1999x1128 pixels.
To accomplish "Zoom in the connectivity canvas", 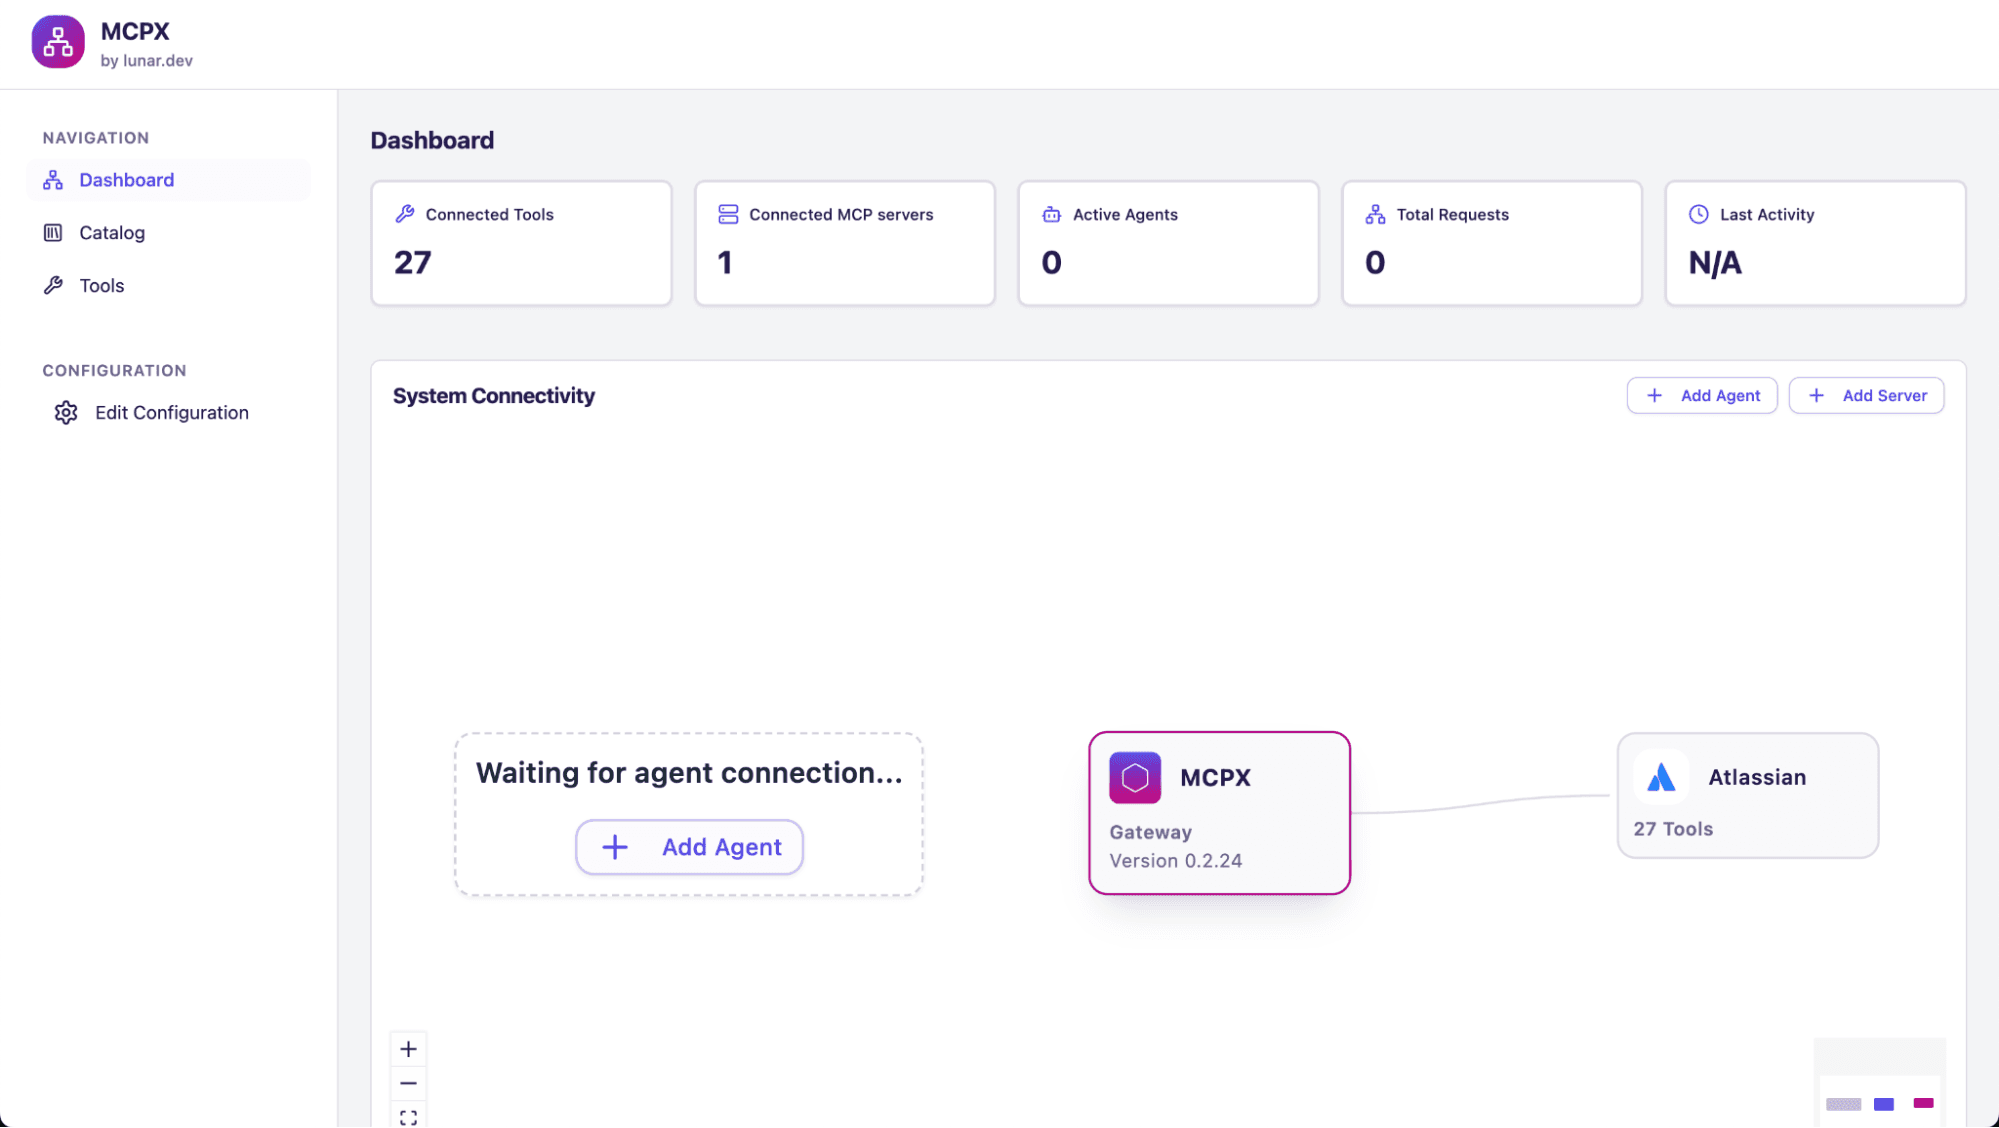I will [408, 1049].
